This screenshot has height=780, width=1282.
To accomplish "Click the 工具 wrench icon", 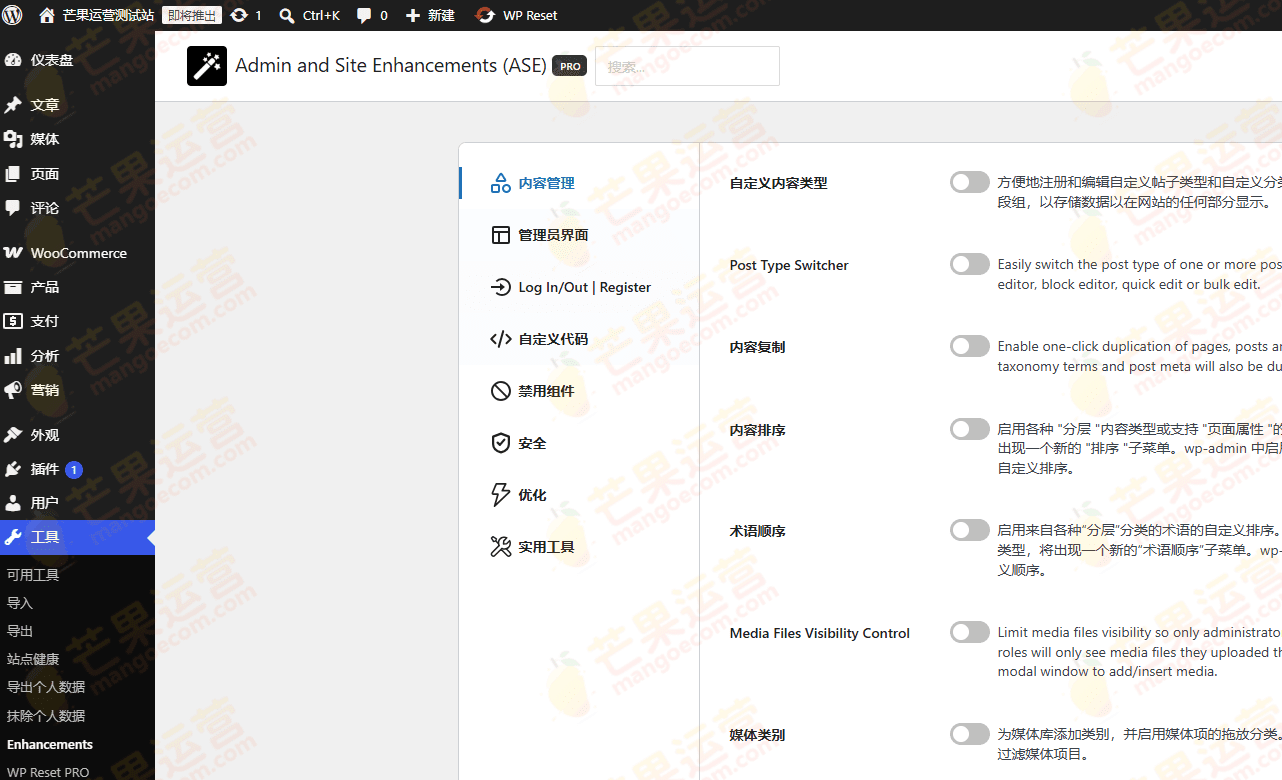I will point(13,537).
